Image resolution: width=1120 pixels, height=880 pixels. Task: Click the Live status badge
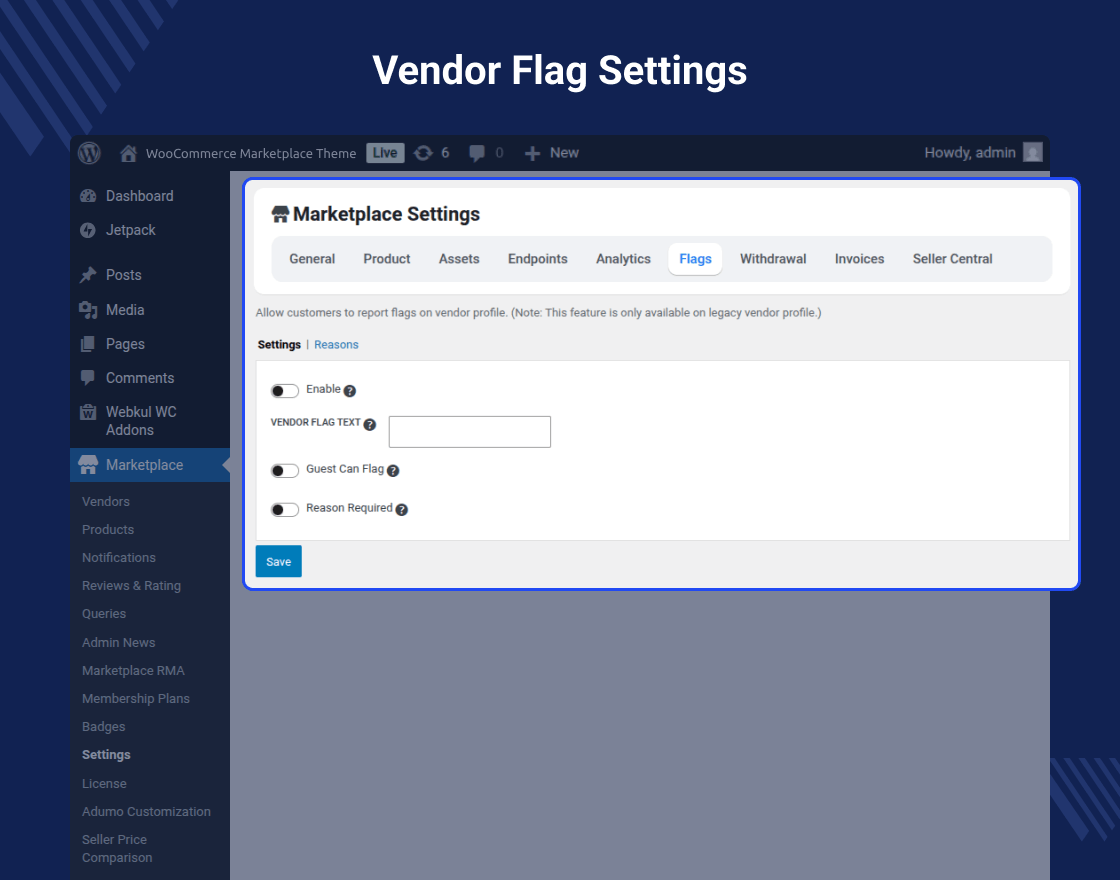tap(385, 153)
